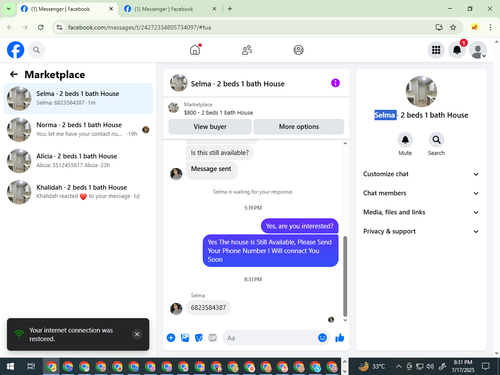Open the notifications bell
500x375 pixels.
[457, 50]
